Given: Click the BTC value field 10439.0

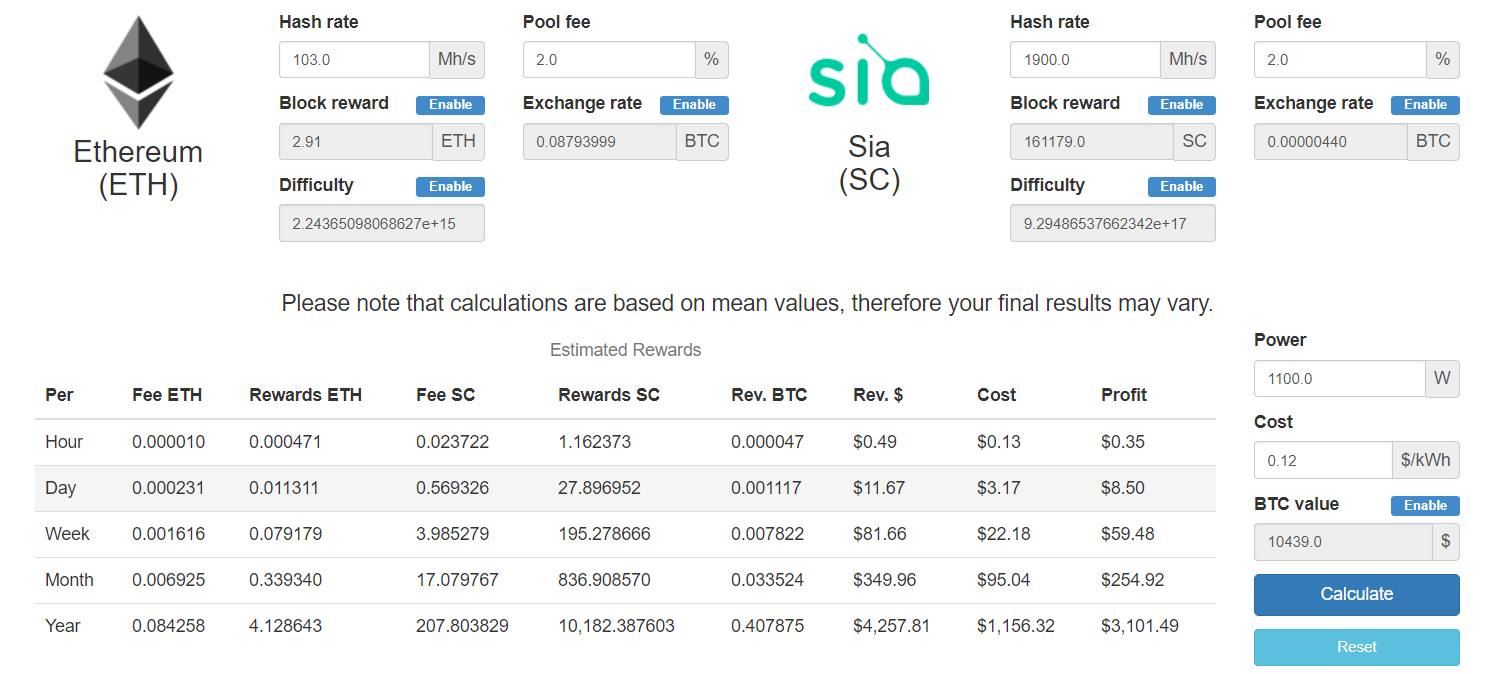Looking at the screenshot, I should (1343, 542).
